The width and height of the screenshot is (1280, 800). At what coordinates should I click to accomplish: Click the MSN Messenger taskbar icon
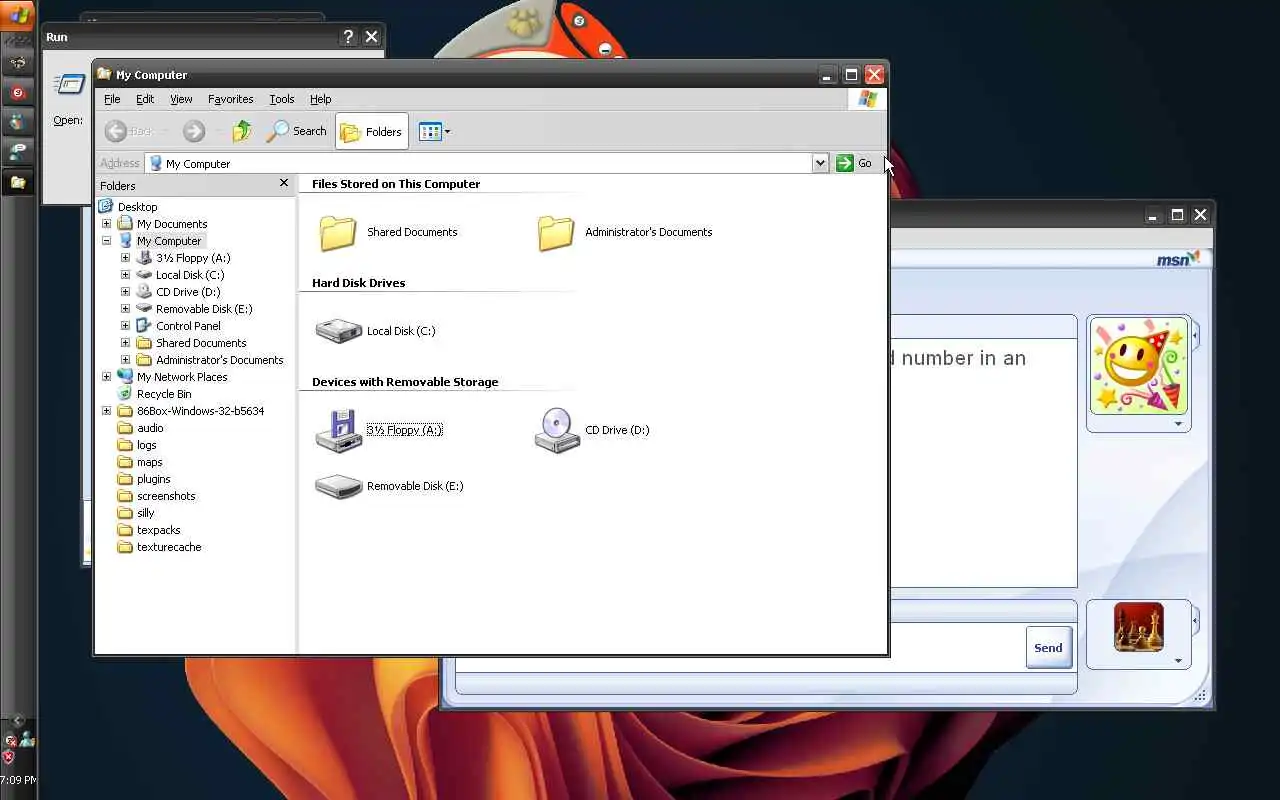[18, 122]
